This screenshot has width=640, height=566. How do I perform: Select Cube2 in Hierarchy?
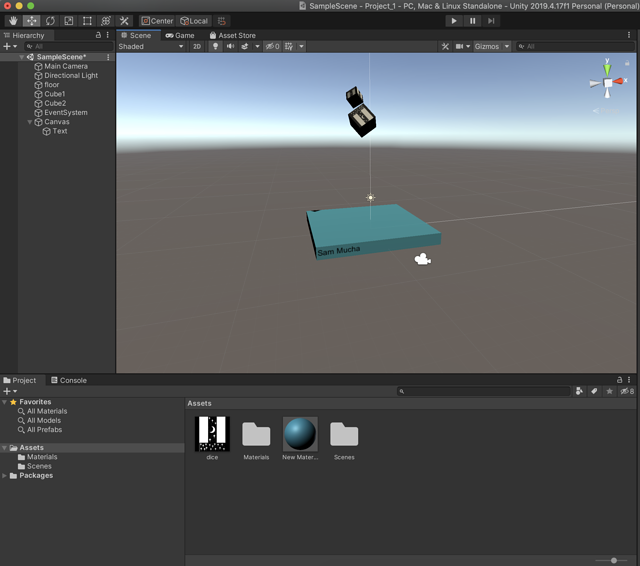point(55,103)
